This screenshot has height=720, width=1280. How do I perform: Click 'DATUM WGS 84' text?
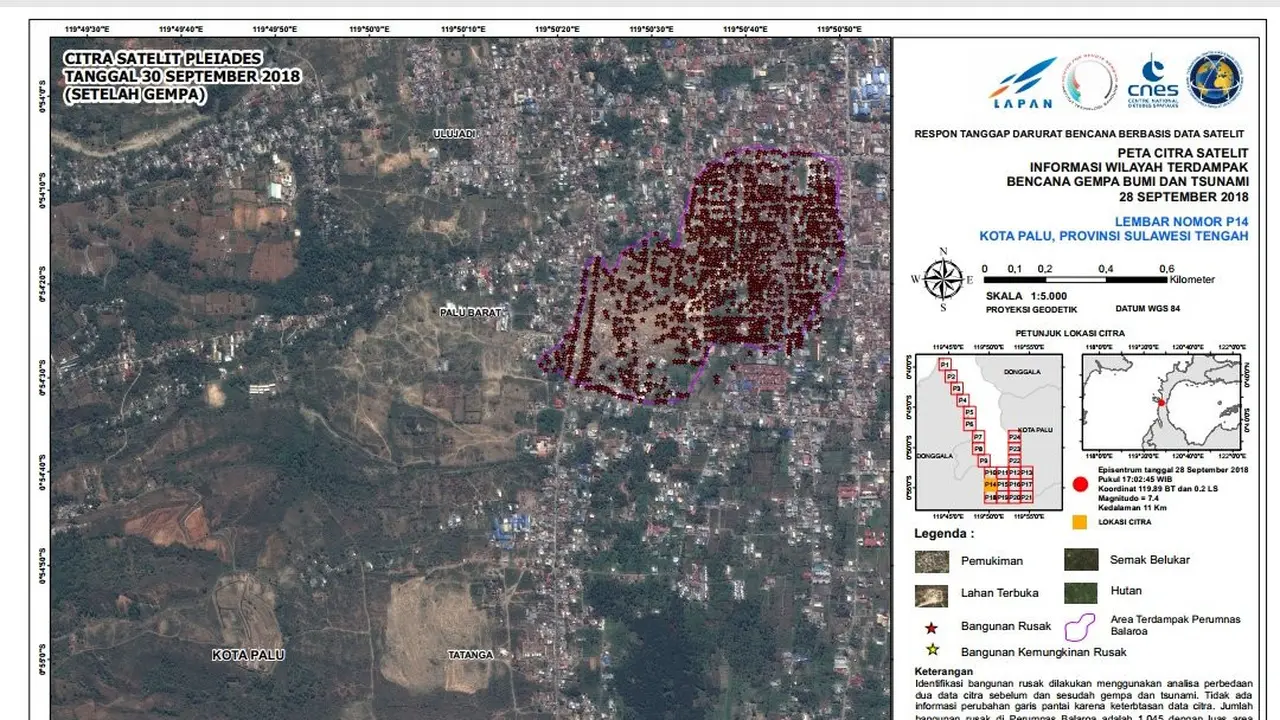pyautogui.click(x=1150, y=310)
